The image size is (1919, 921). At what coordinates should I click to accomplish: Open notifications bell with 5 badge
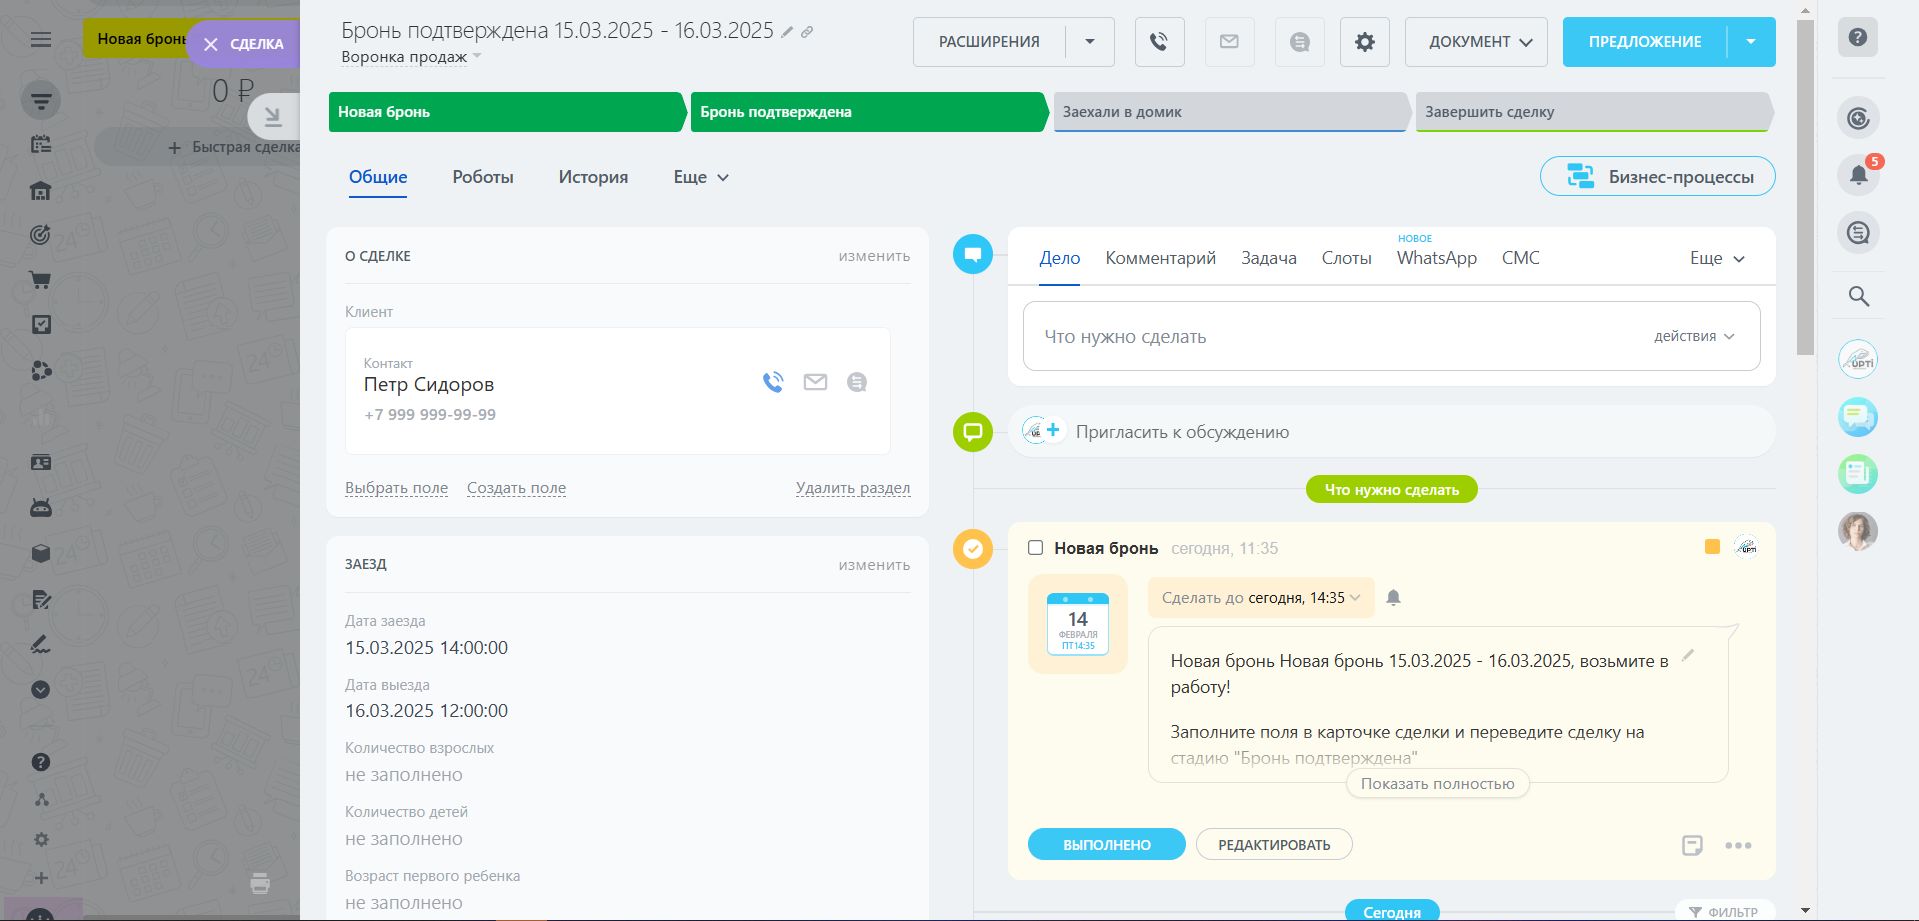(1858, 175)
